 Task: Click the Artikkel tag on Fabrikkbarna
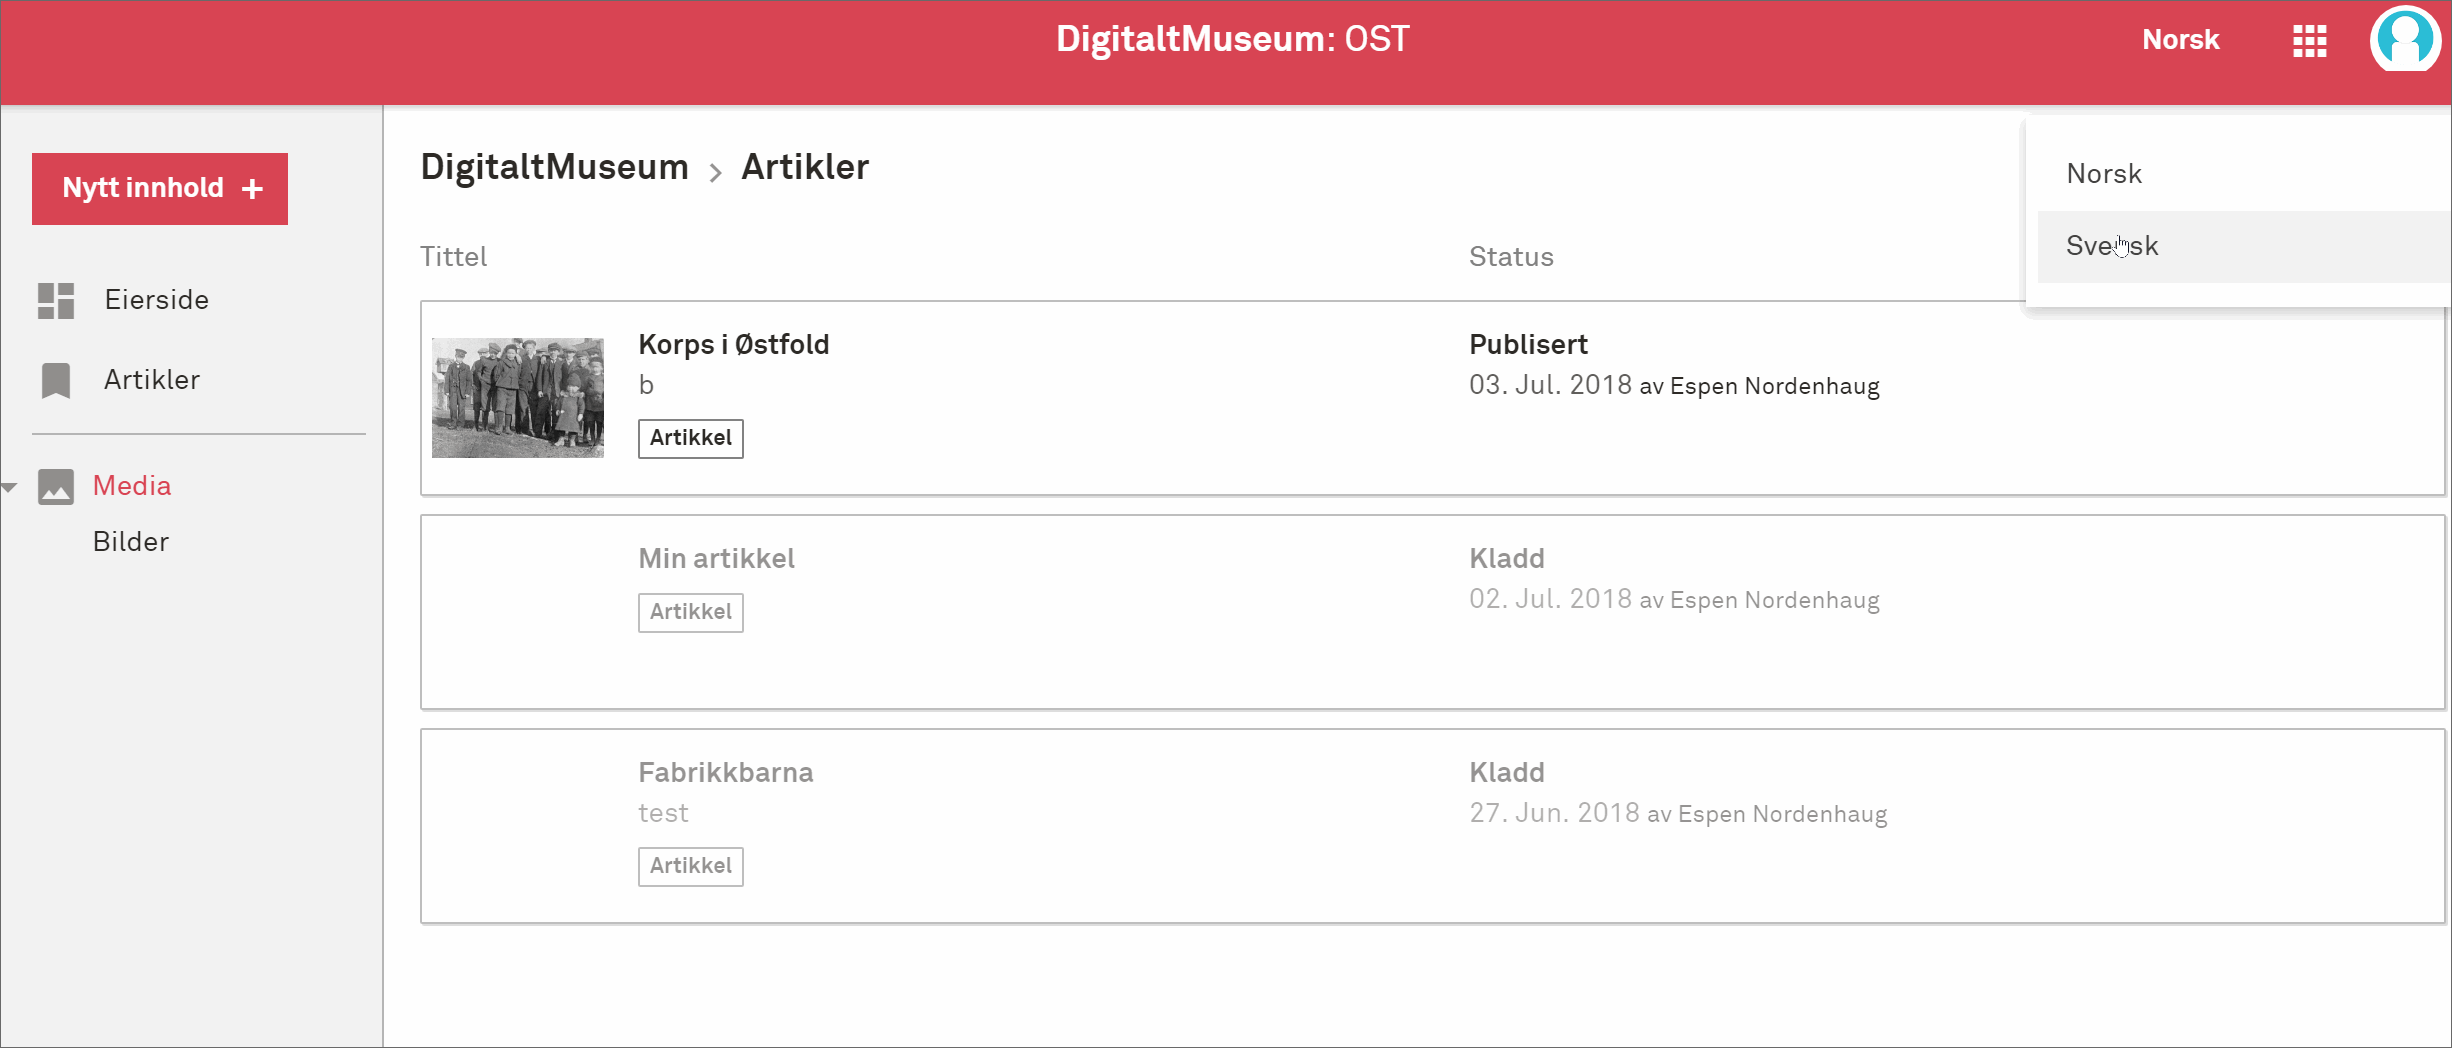pos(691,866)
